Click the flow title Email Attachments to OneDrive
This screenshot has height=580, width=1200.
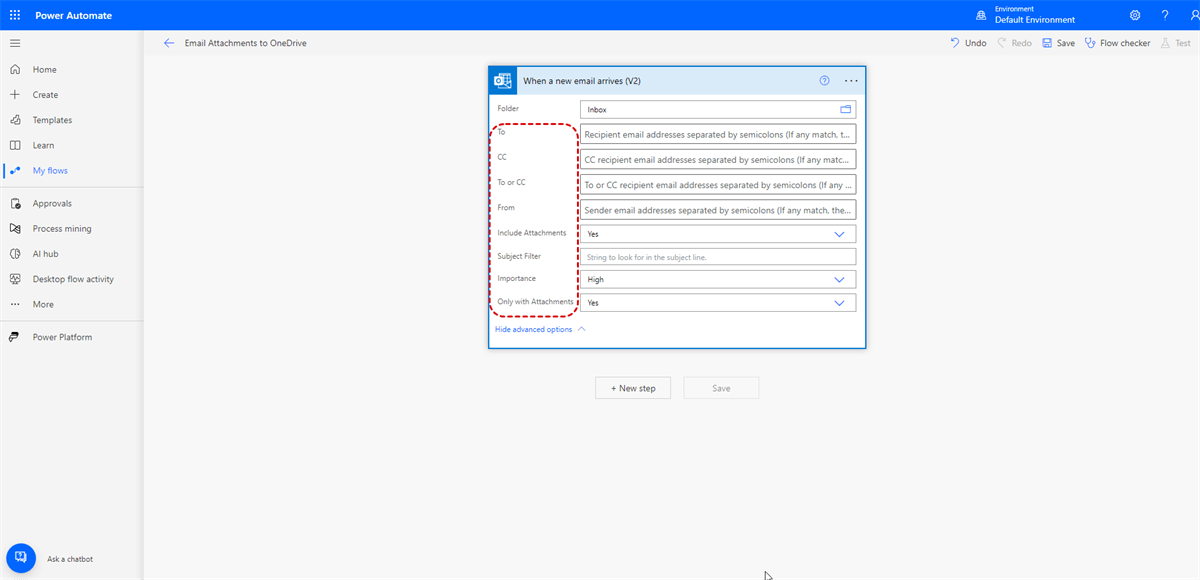point(246,43)
